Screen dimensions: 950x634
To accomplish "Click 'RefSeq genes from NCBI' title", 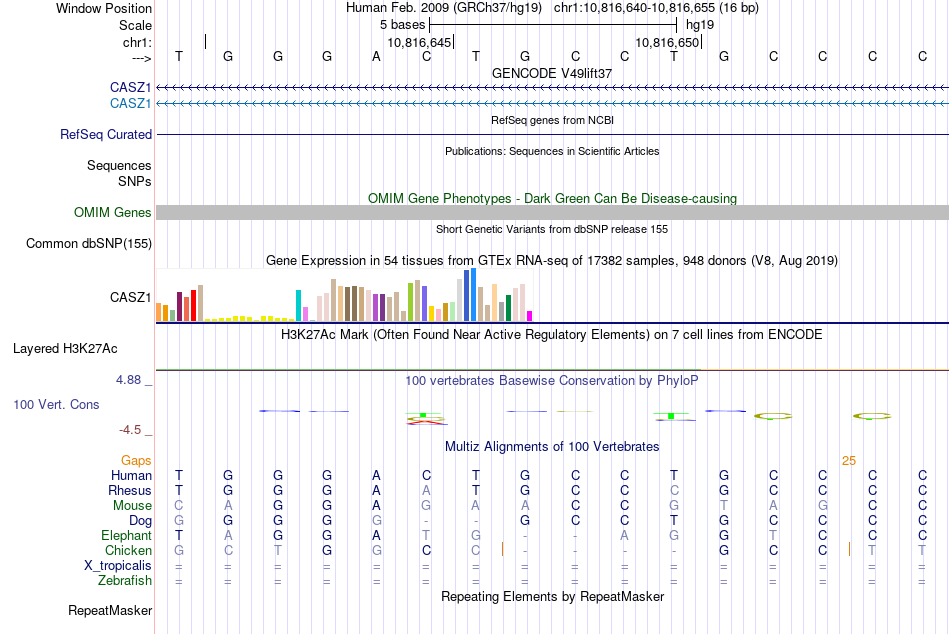I will [x=552, y=120].
